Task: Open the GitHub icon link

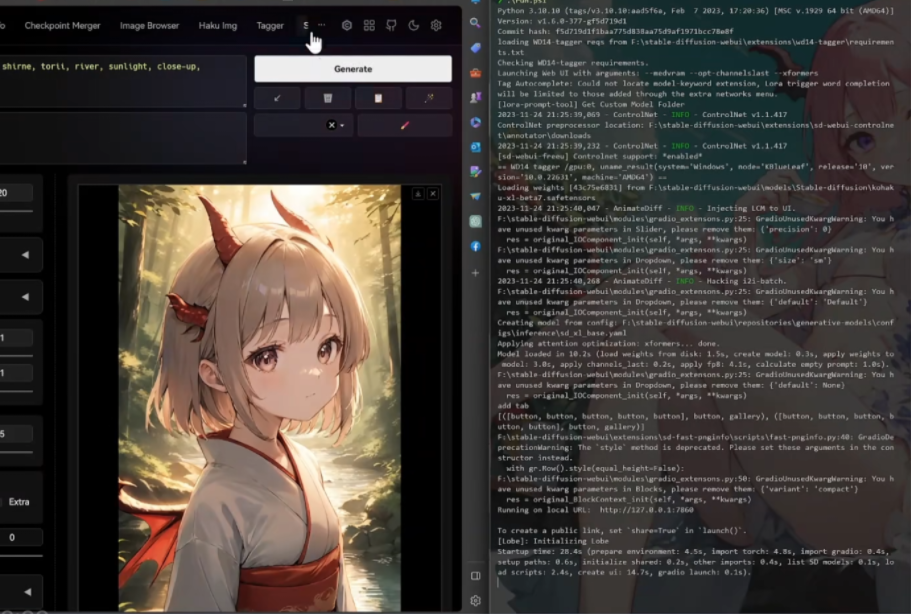Action: (391, 26)
